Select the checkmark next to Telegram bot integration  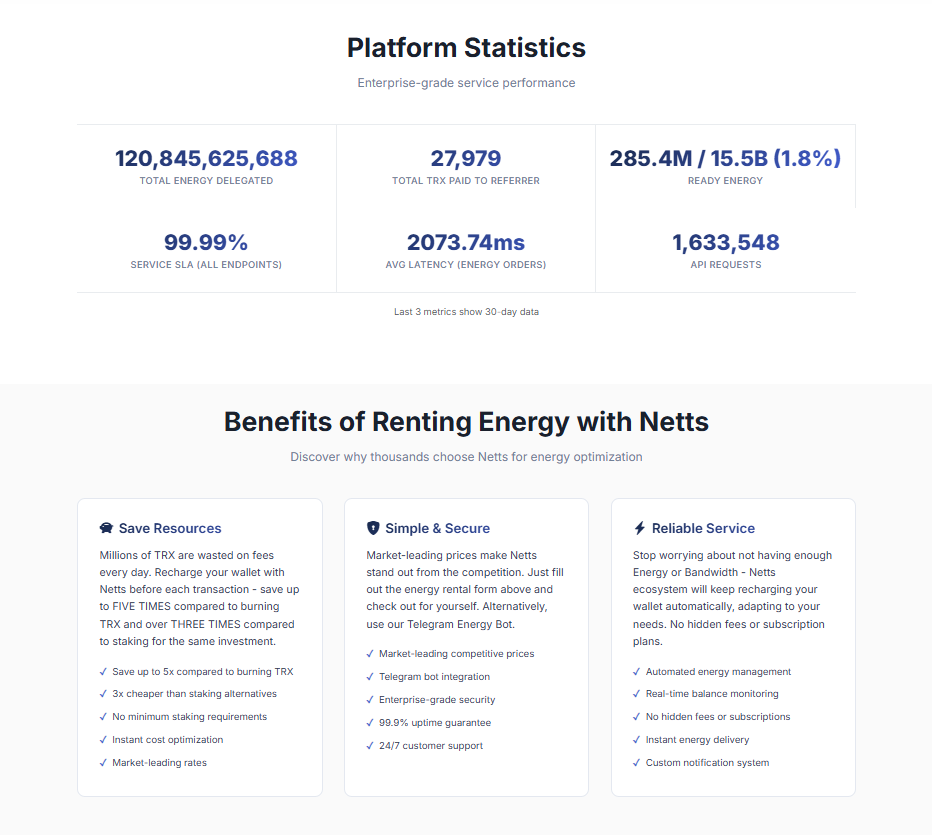(370, 677)
